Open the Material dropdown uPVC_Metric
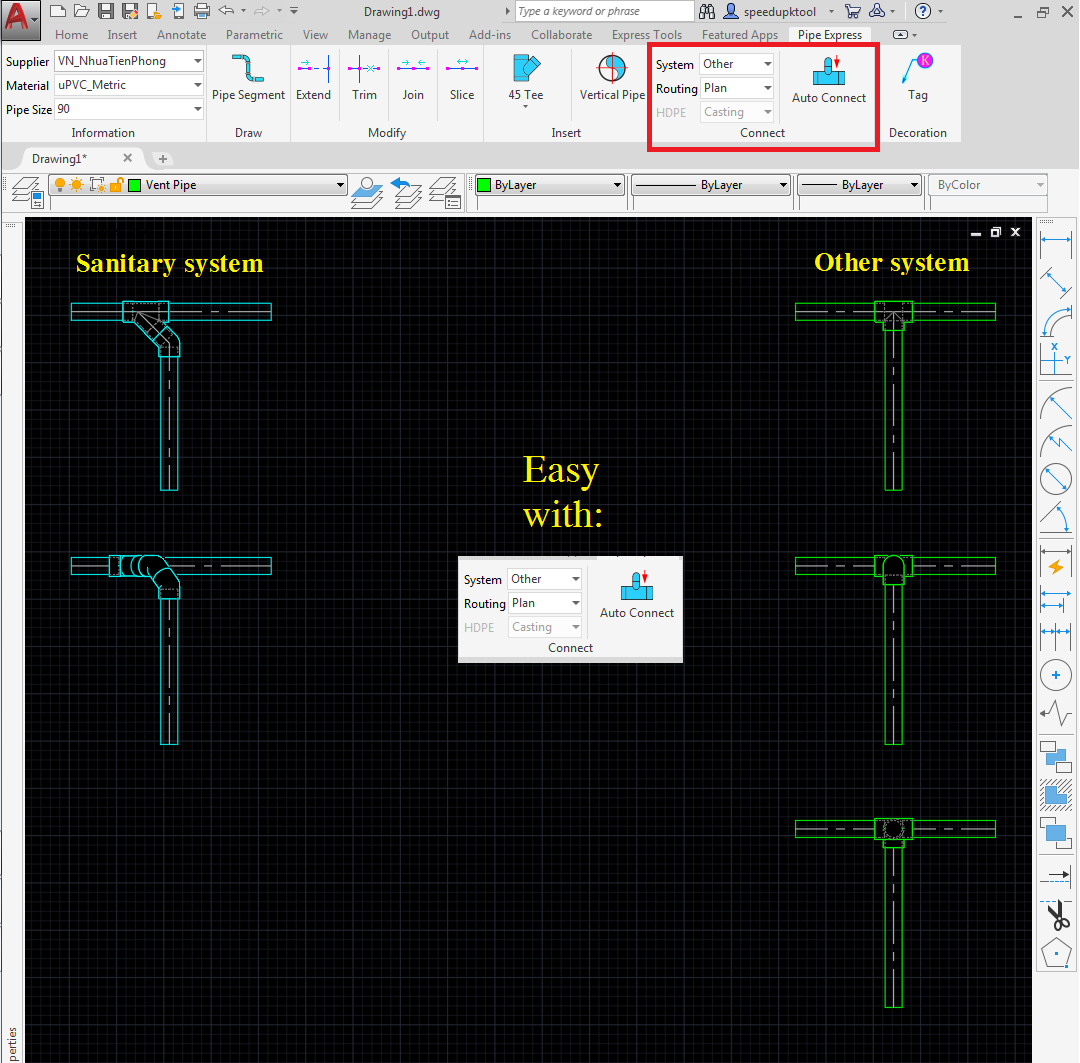Viewport: 1080px width, 1063px height. [x=129, y=85]
